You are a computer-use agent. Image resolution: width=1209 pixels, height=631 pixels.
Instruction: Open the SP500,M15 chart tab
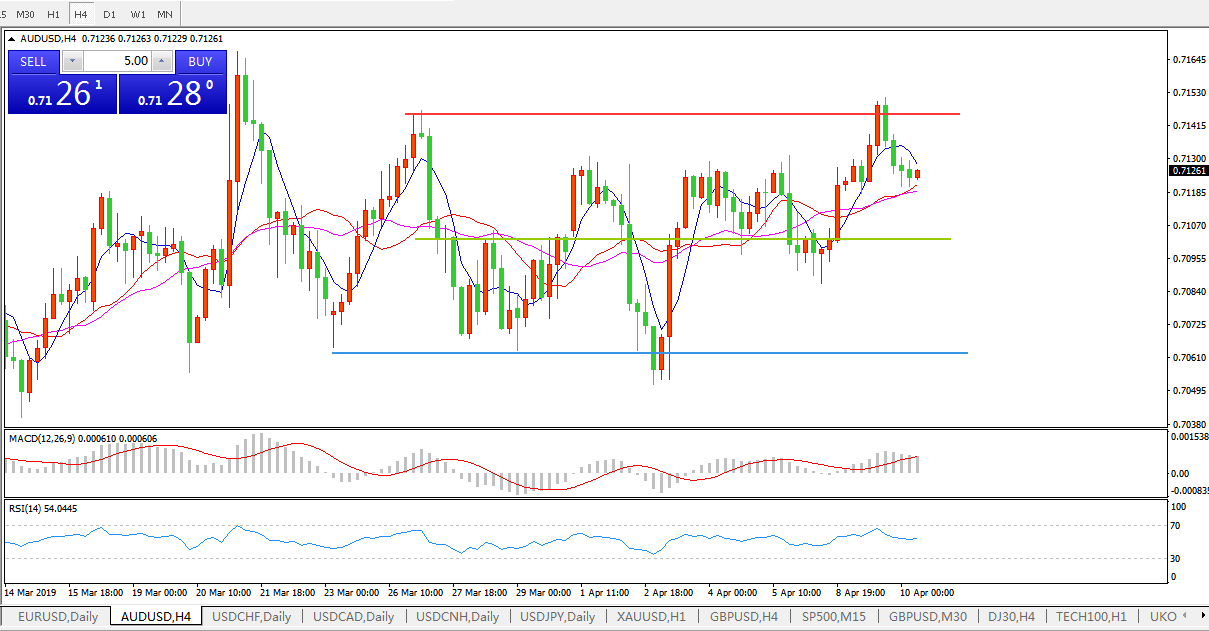835,616
